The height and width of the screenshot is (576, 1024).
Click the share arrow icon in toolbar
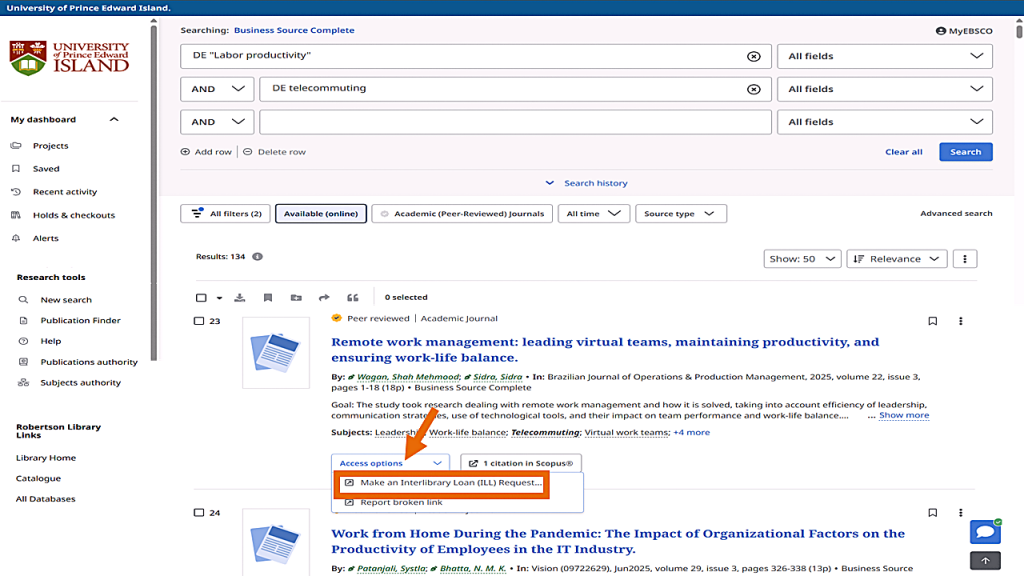tap(324, 297)
